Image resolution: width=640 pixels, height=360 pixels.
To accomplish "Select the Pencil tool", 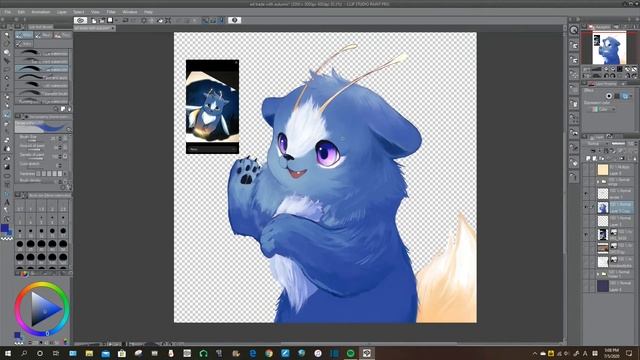I will point(7,105).
